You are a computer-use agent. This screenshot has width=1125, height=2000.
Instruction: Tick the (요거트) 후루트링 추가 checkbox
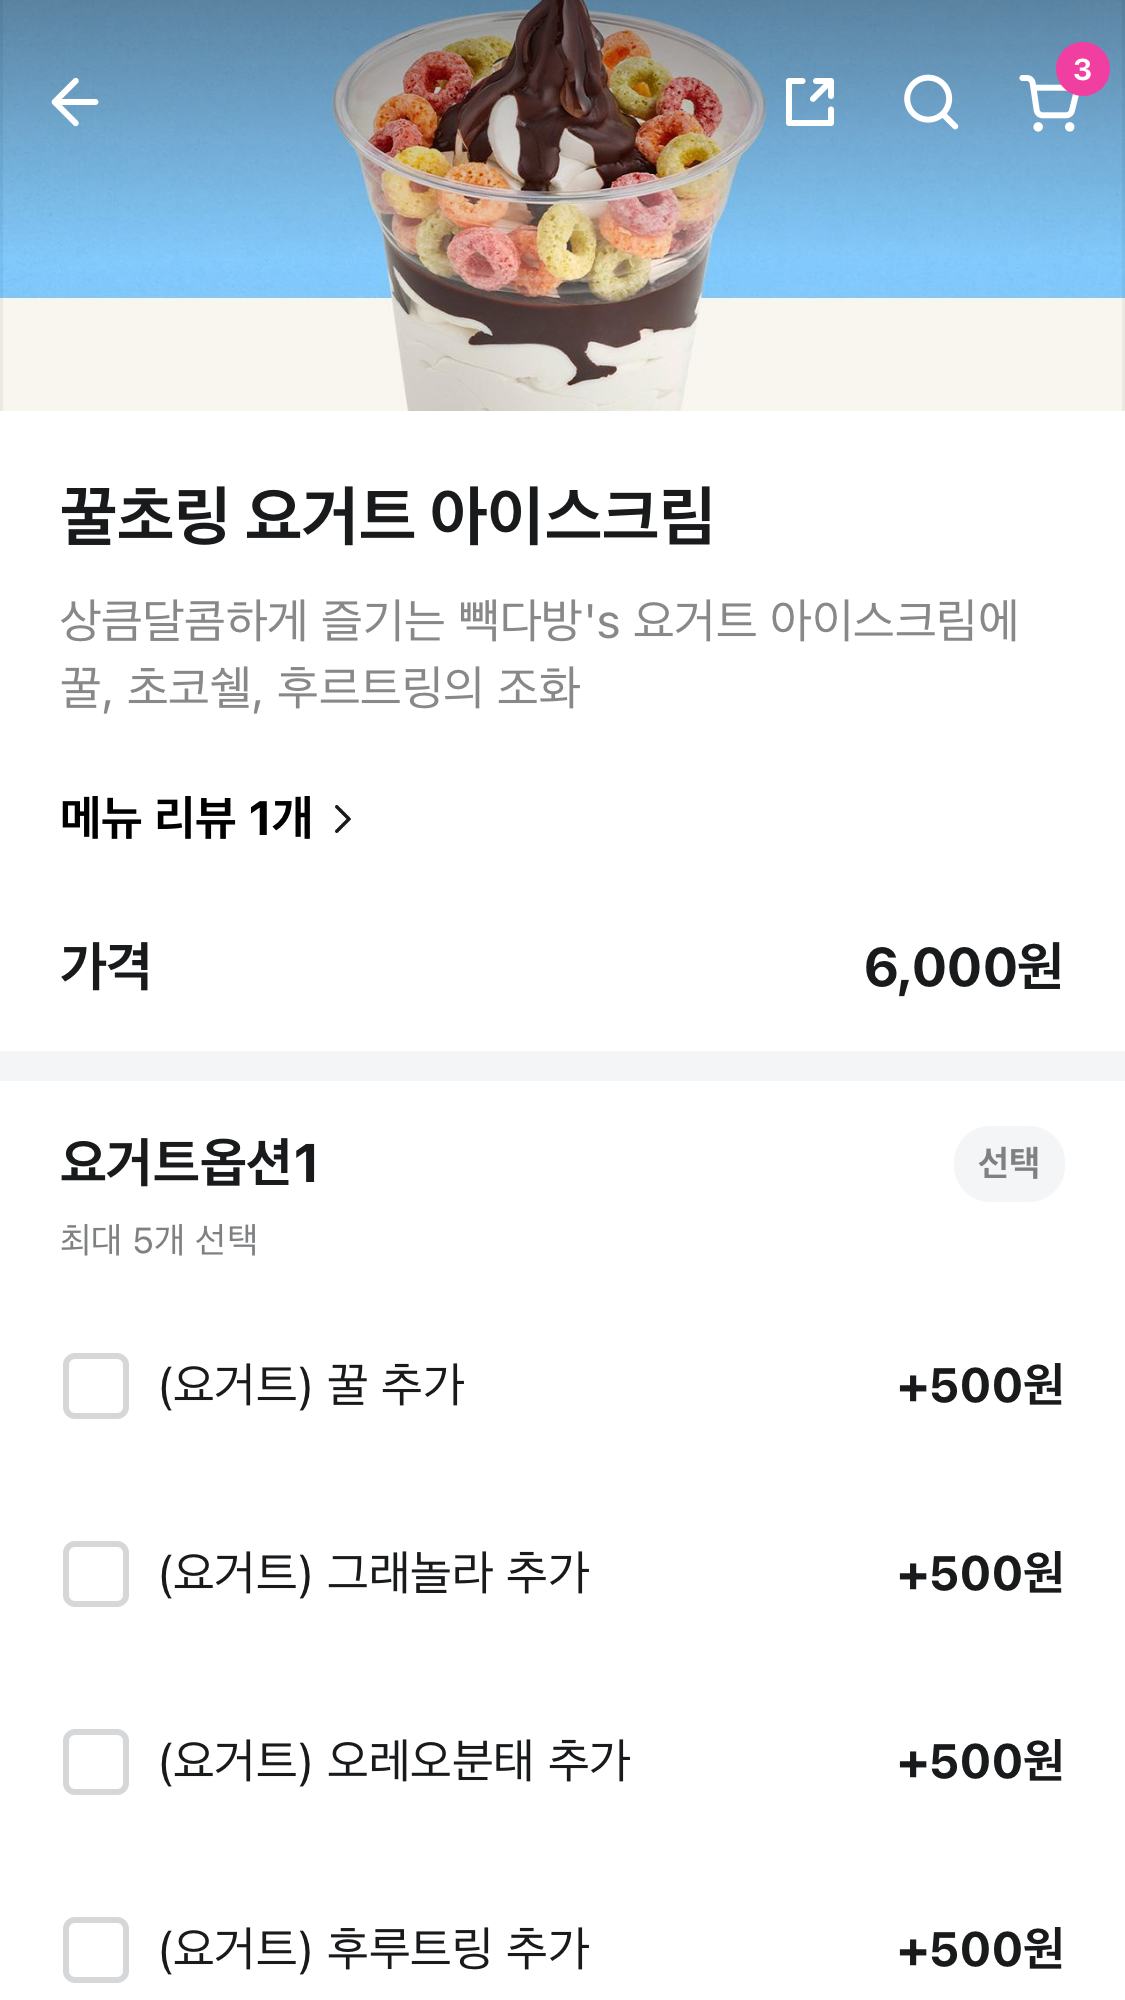(96, 1950)
